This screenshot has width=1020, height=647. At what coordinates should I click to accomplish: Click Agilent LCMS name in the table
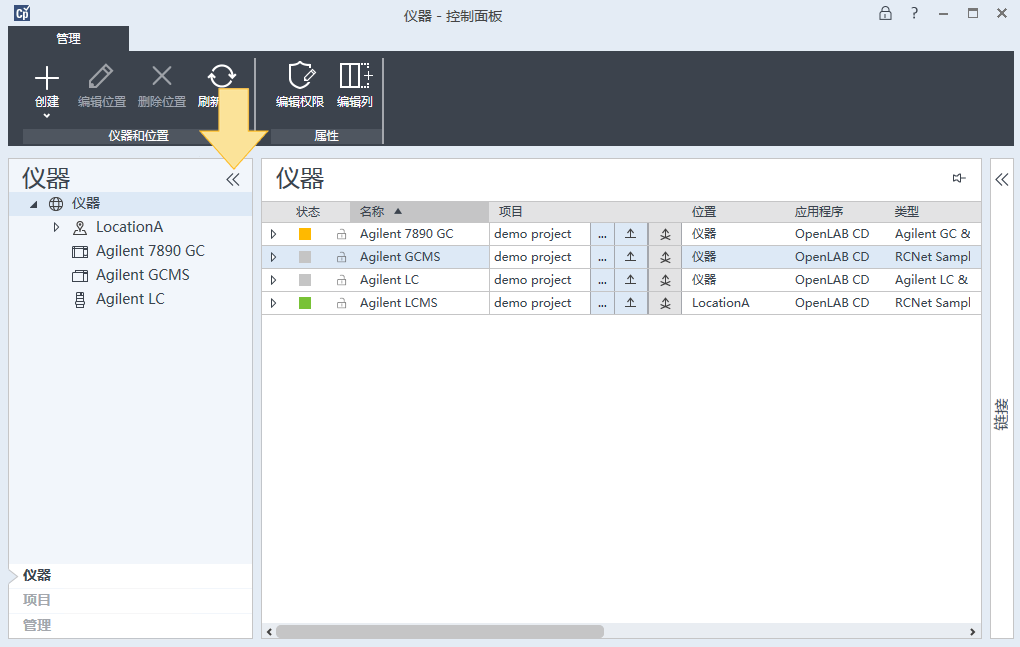399,303
